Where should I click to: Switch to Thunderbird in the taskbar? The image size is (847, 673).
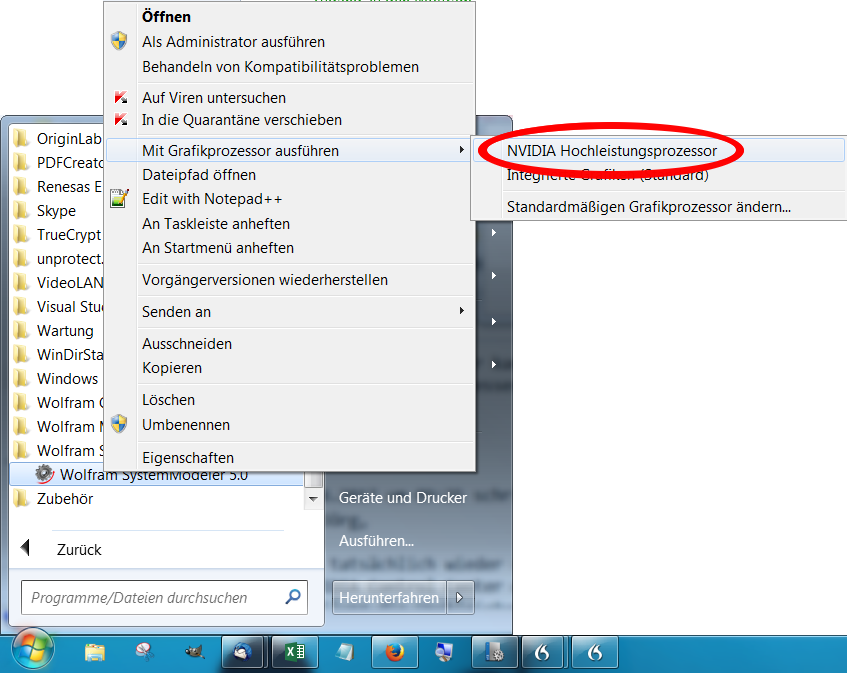click(243, 652)
